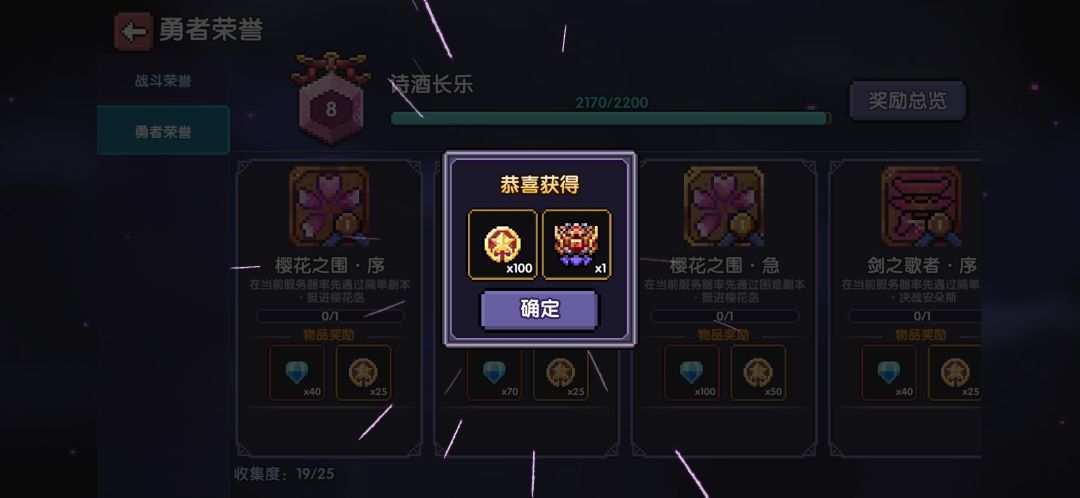Click the back arrow next to 勇者荣誉
This screenshot has width=1080, height=498.
[x=134, y=31]
